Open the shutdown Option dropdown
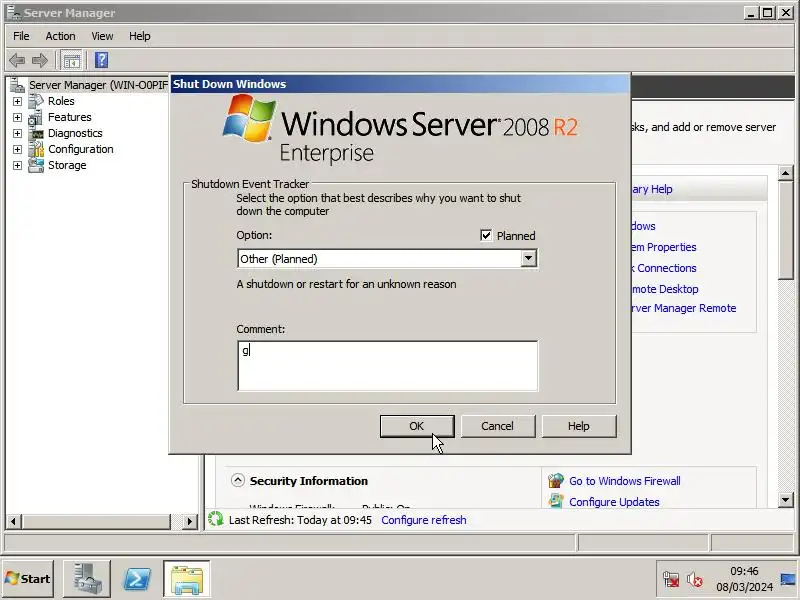This screenshot has width=800, height=600. click(x=529, y=258)
